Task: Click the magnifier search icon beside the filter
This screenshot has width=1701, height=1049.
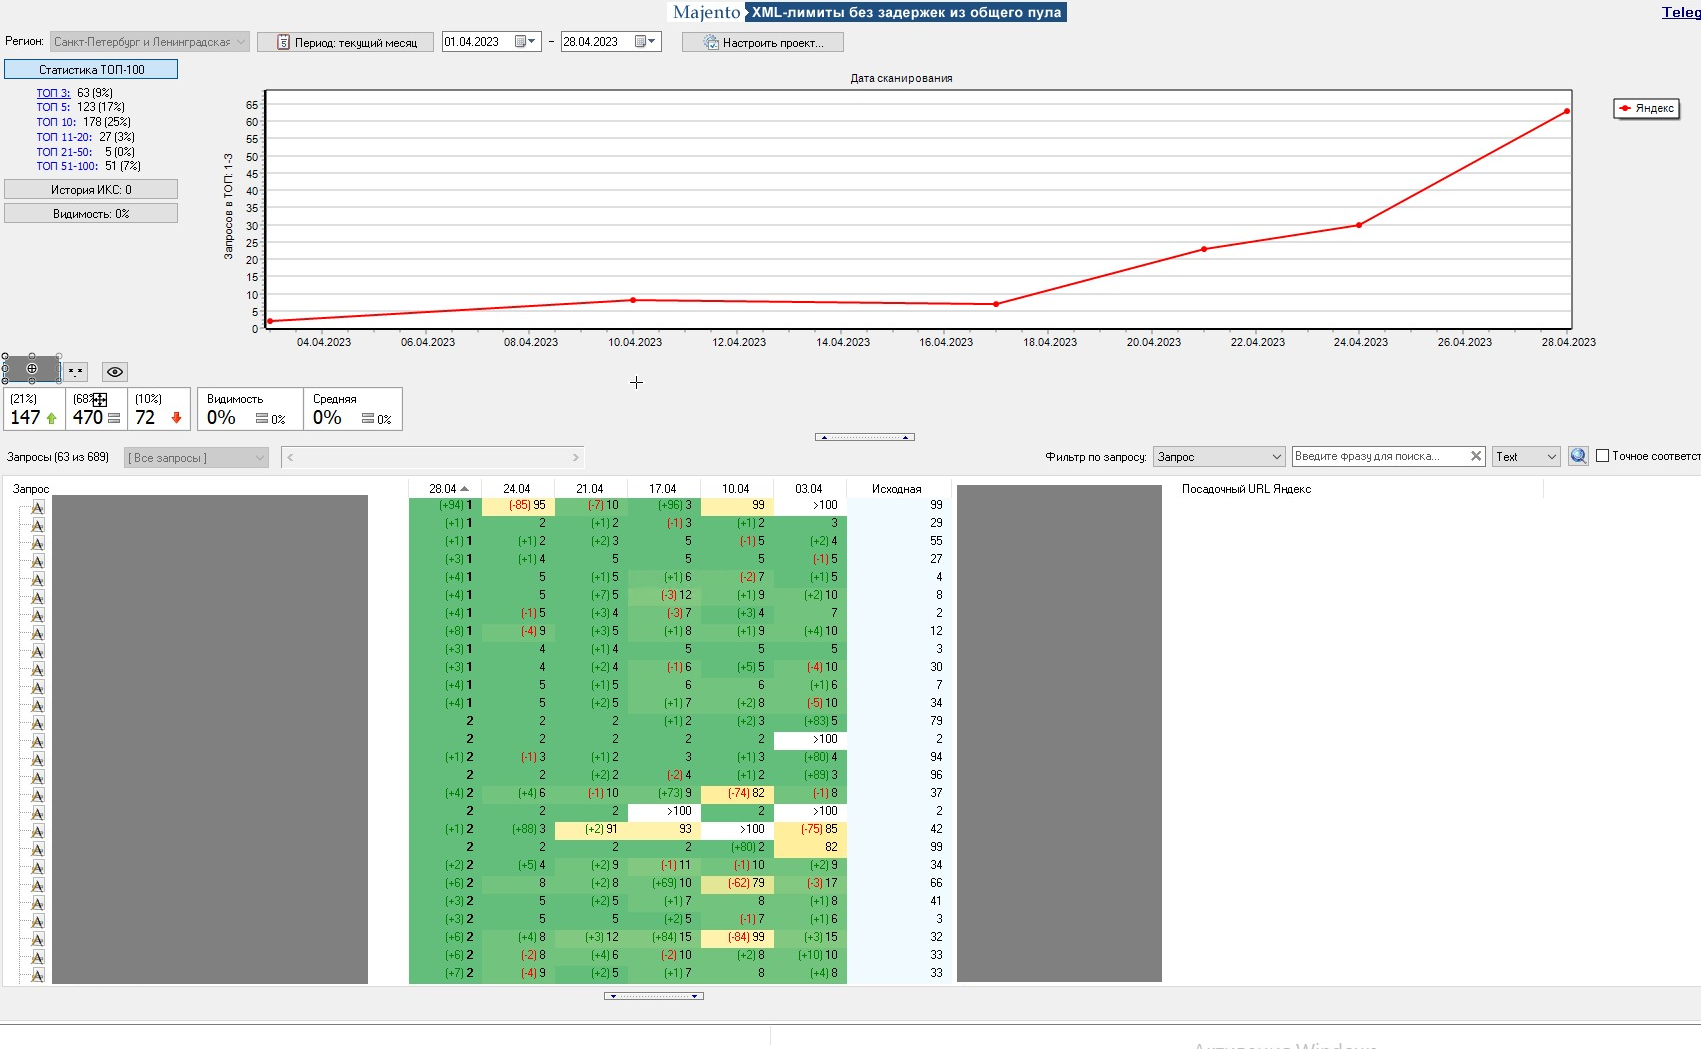Action: [x=1578, y=456]
